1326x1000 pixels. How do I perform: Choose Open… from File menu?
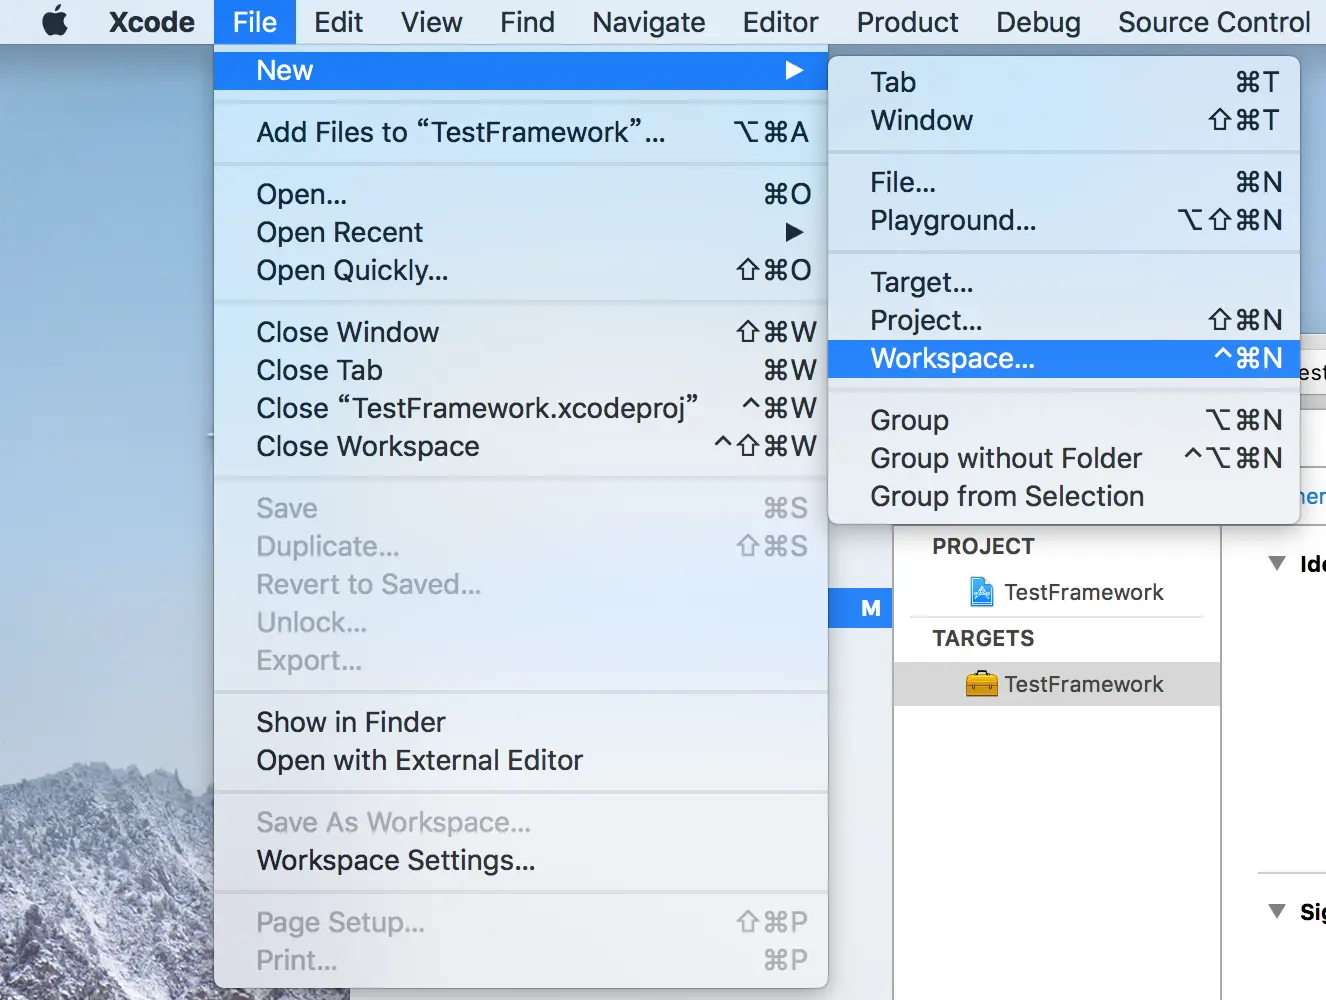(521, 194)
